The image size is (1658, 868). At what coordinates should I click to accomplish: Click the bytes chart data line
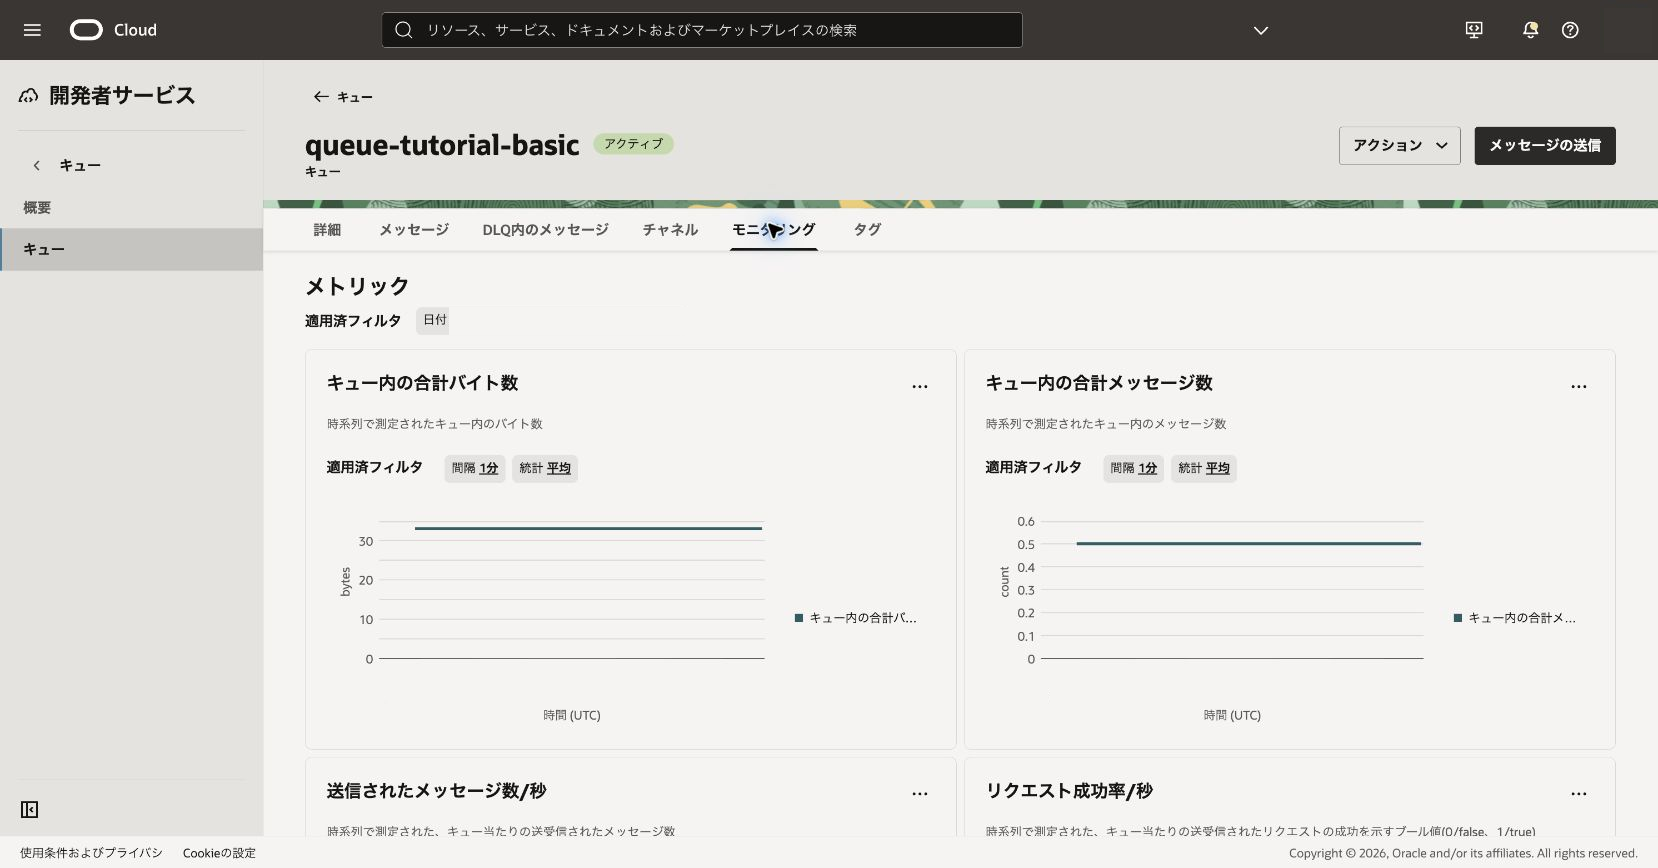click(x=588, y=528)
